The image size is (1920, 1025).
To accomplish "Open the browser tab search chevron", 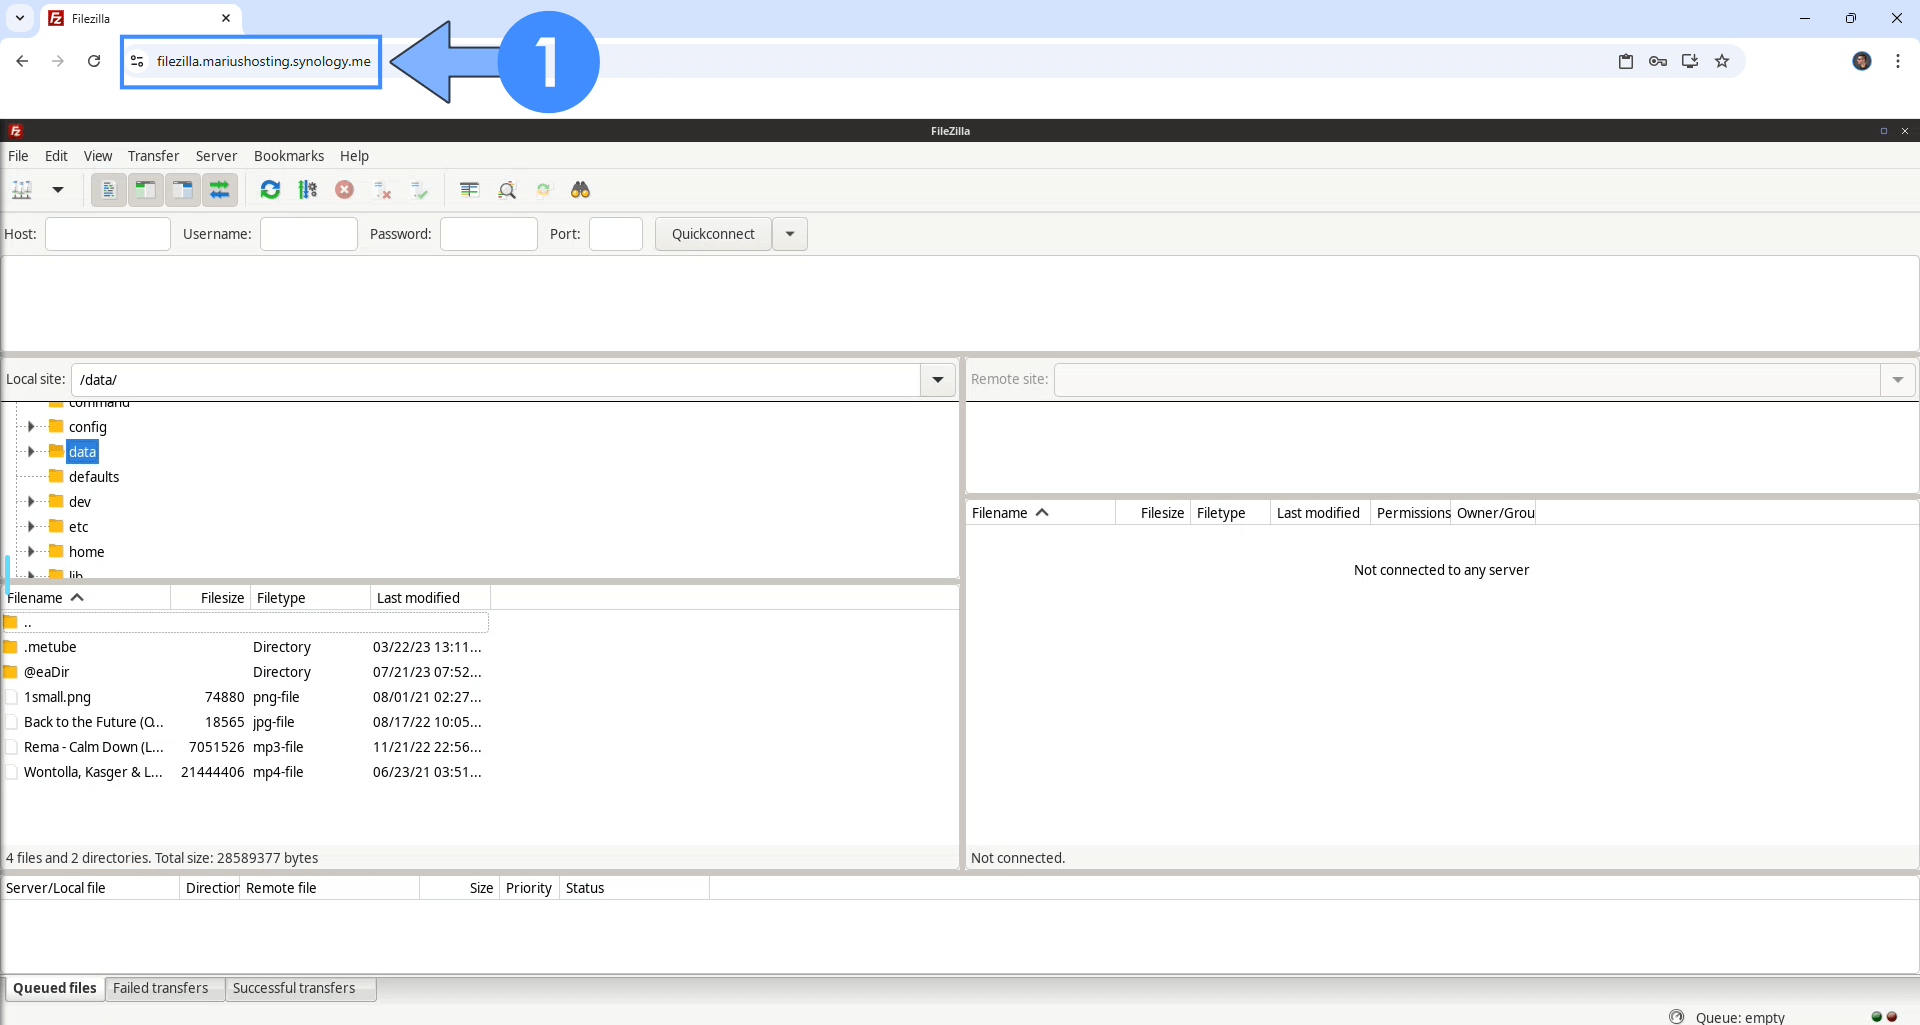I will click(x=20, y=18).
